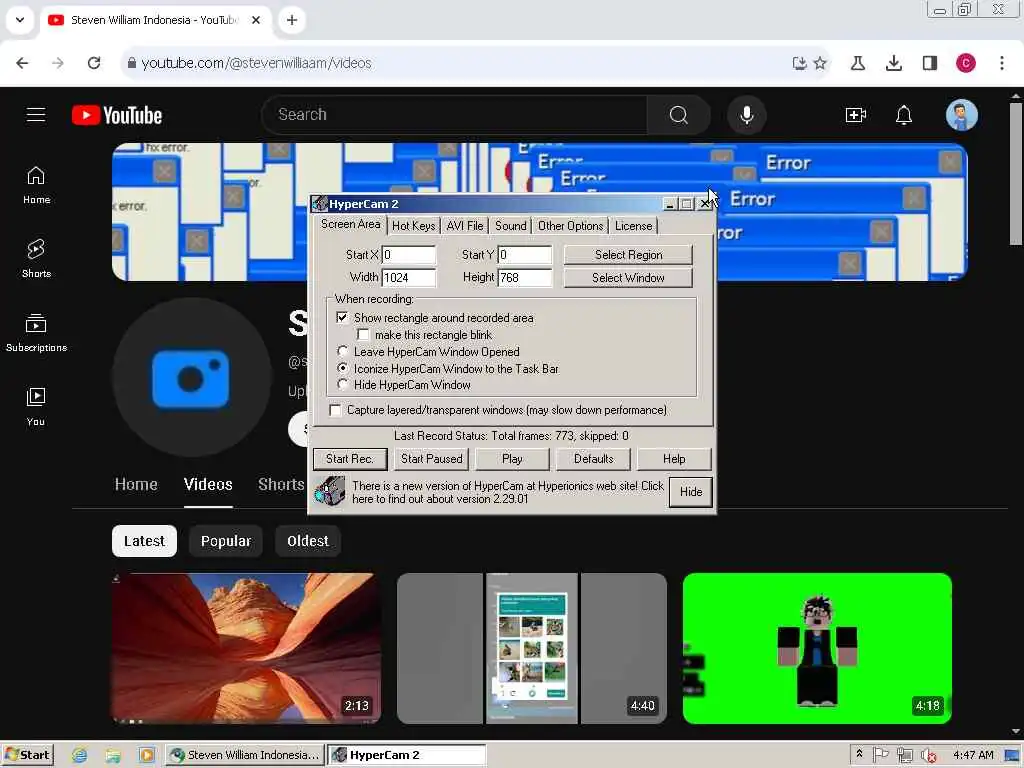
Task: Open the YouTube hamburger guide menu
Action: click(x=36, y=115)
